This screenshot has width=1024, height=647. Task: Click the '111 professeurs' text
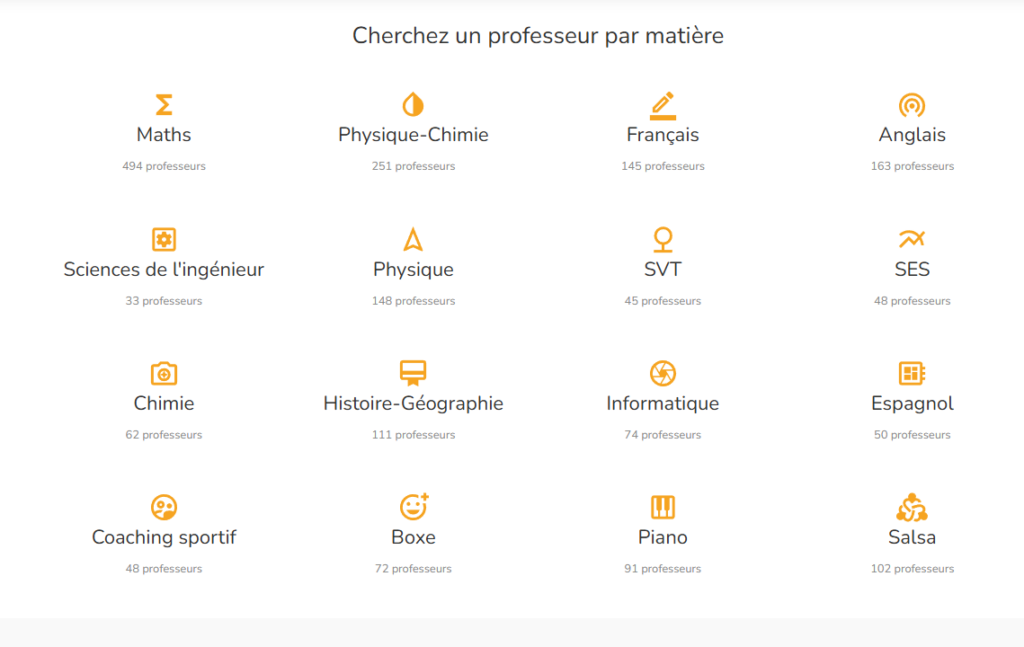[x=413, y=435]
